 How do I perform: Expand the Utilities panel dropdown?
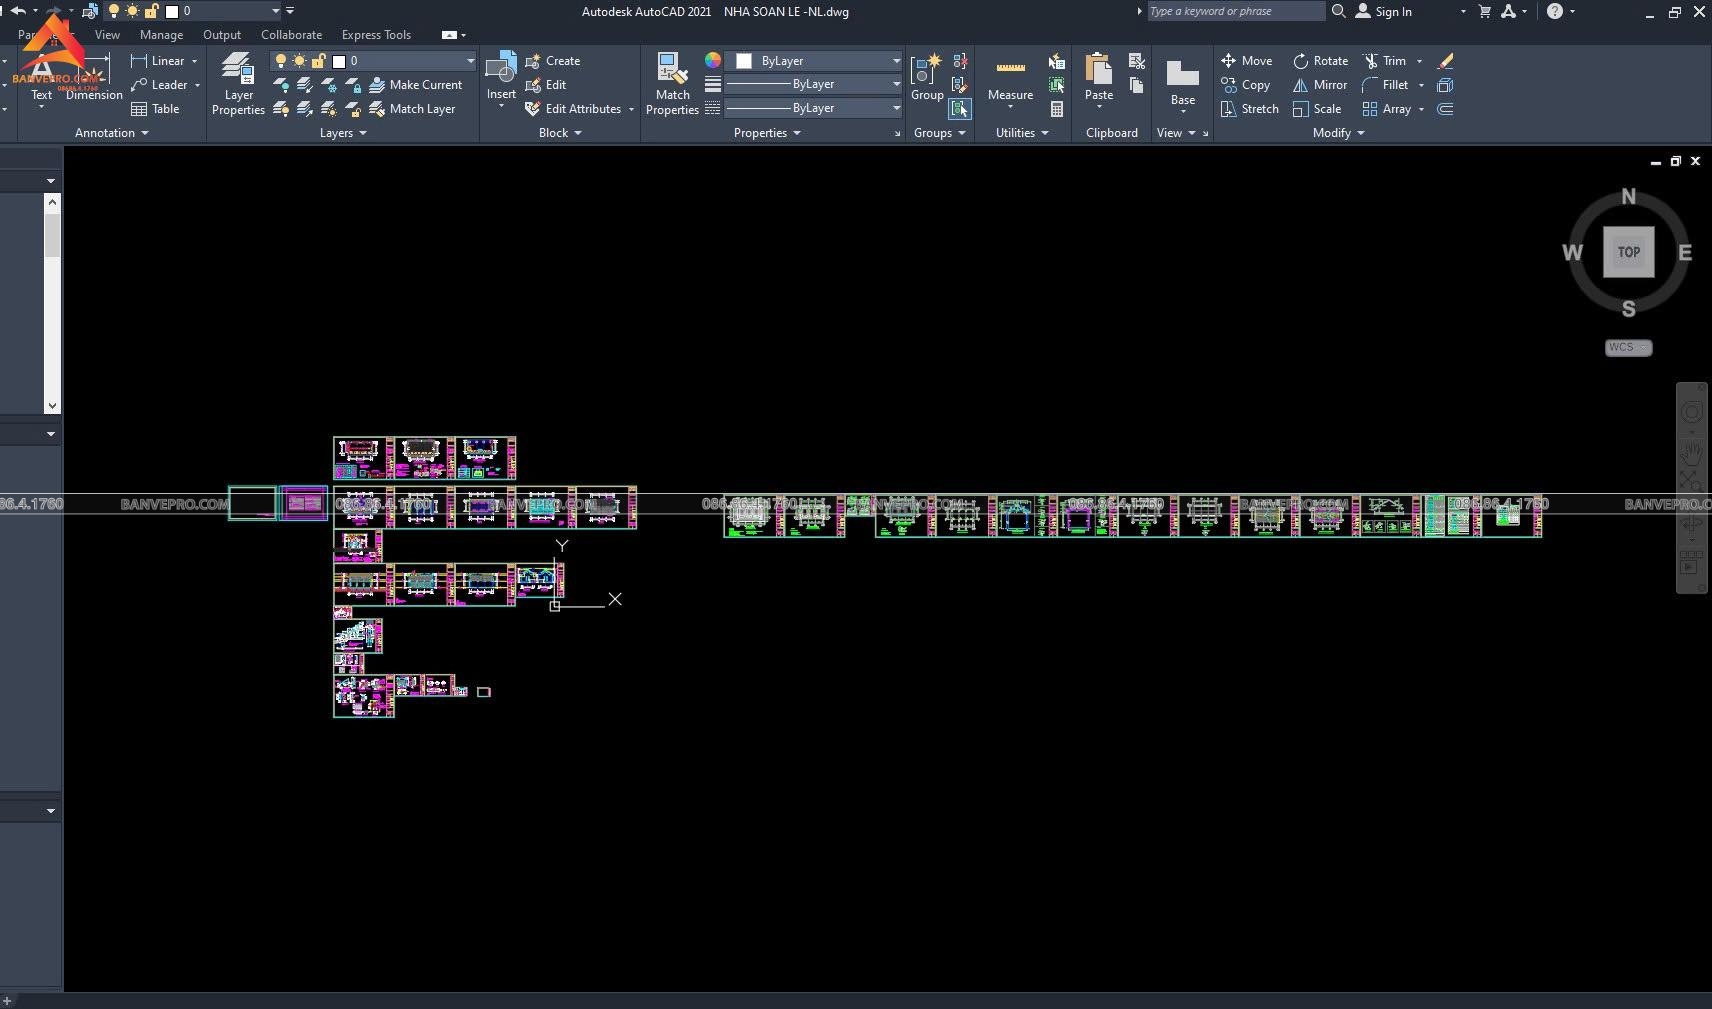click(1022, 133)
